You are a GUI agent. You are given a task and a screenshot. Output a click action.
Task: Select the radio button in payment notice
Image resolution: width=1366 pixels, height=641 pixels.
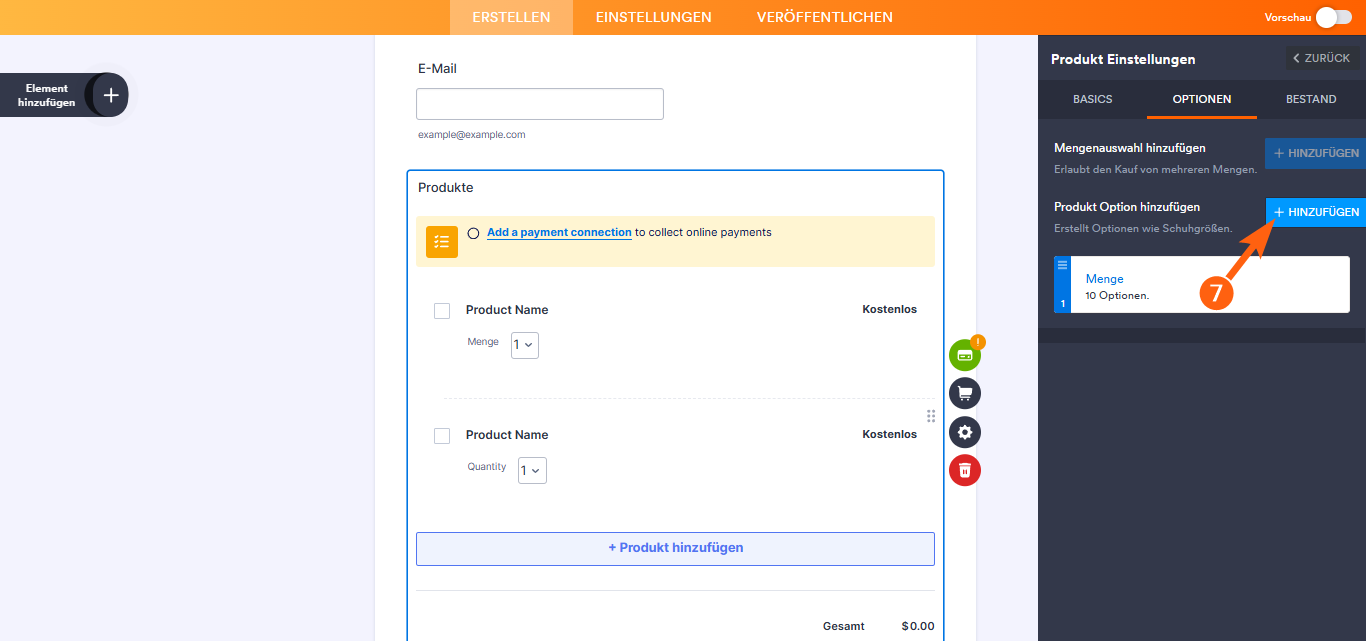[473, 233]
